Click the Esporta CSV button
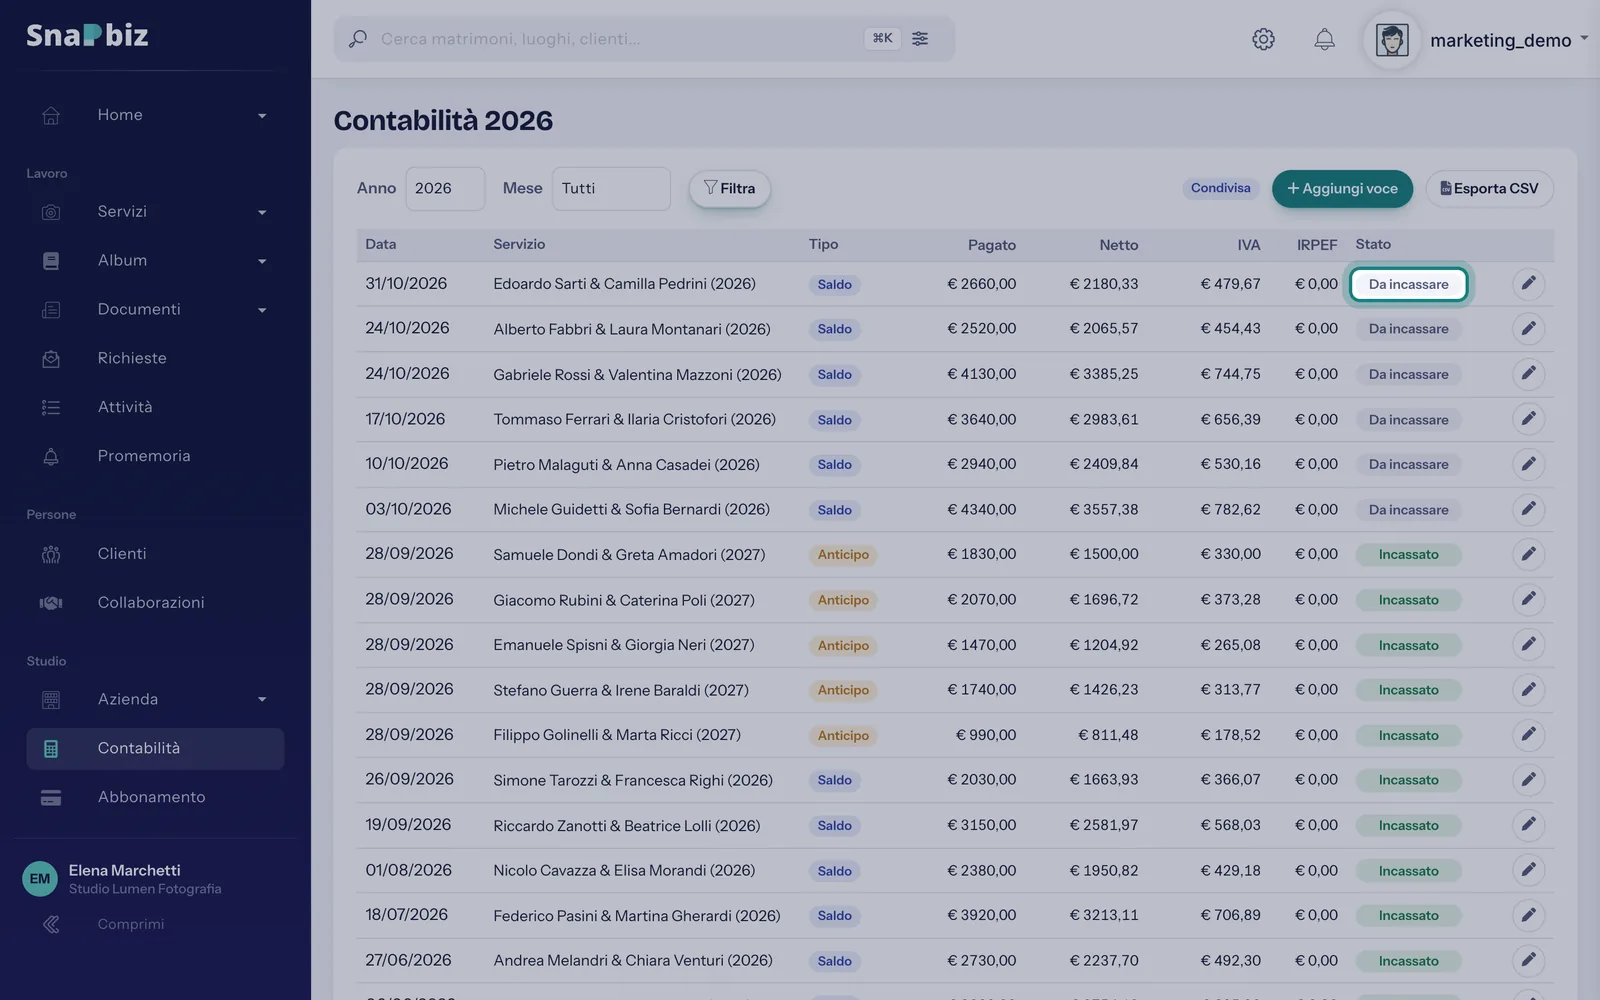The image size is (1600, 1000). click(x=1489, y=188)
